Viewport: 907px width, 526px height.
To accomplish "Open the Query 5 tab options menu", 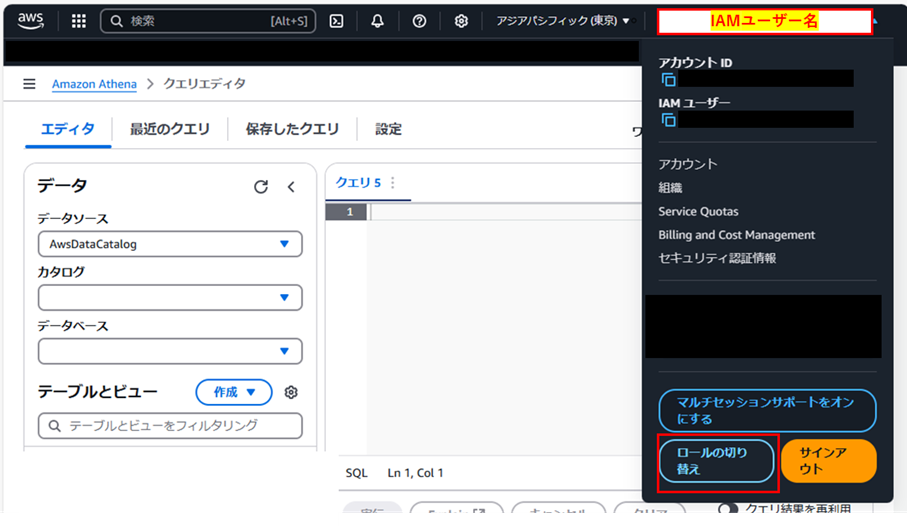I will click(393, 183).
